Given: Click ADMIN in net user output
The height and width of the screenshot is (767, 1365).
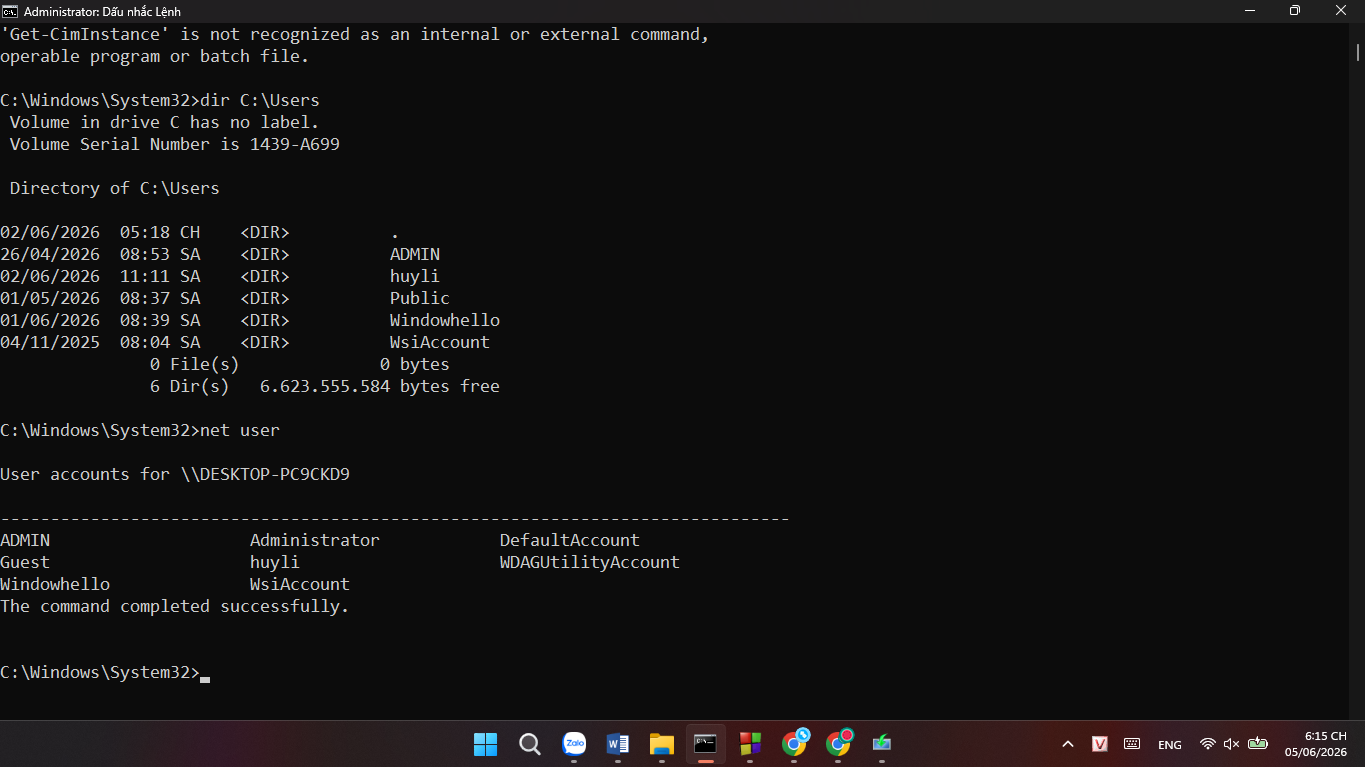Looking at the screenshot, I should (25, 540).
